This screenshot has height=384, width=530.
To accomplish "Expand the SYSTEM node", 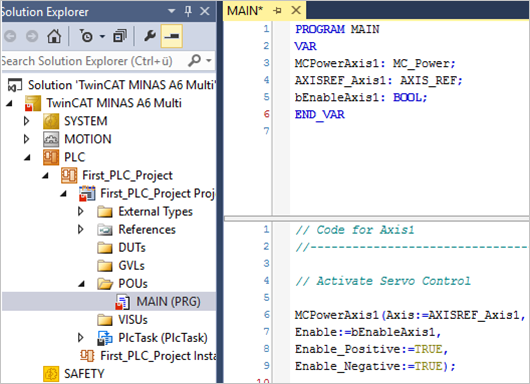I will click(26, 121).
